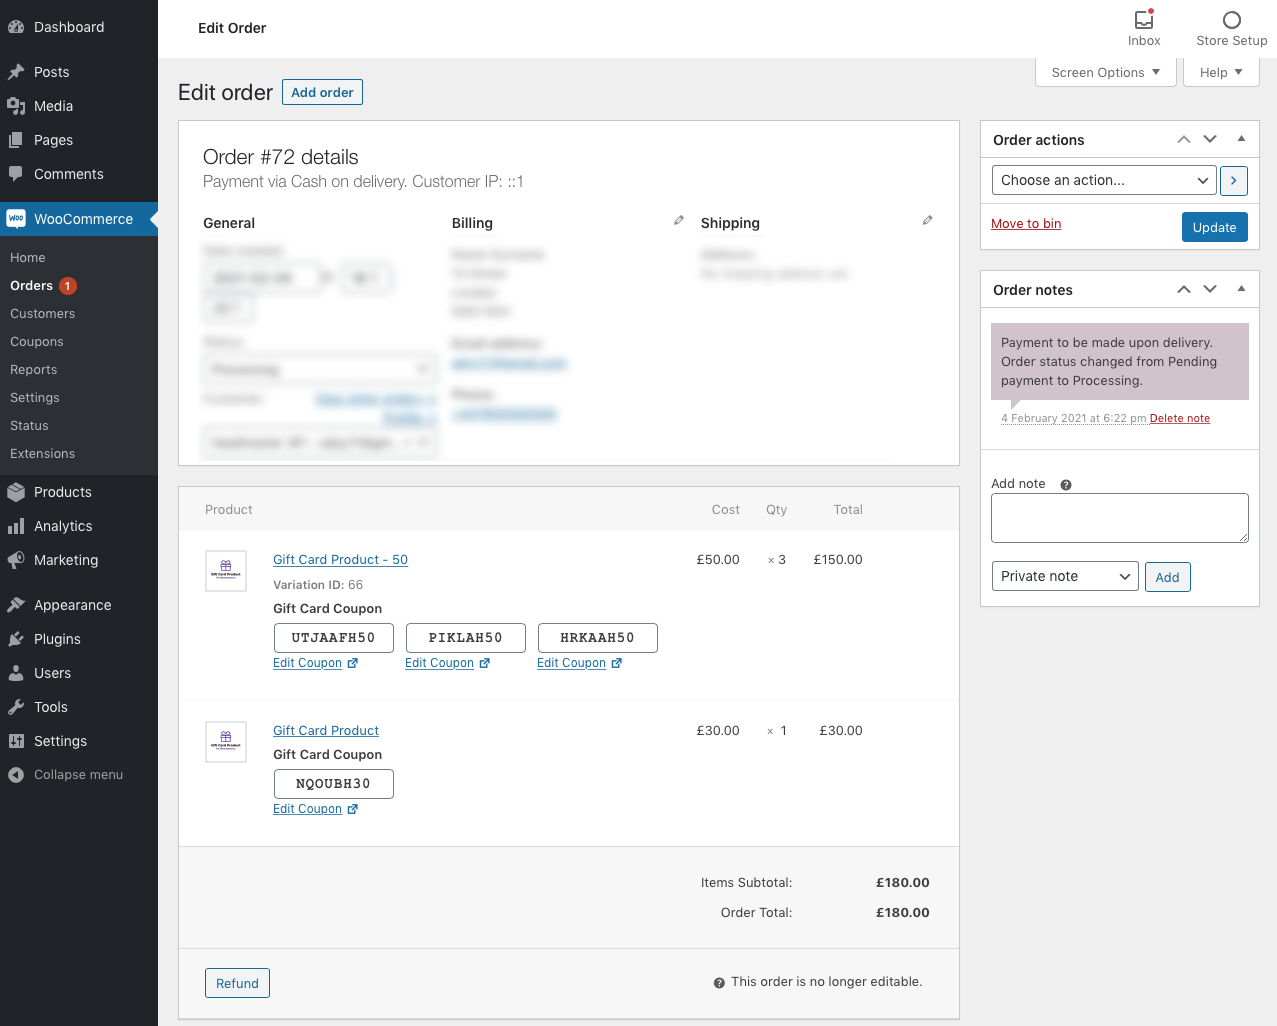
Task: Select the Products box icon in sidebar
Action: coord(16,491)
